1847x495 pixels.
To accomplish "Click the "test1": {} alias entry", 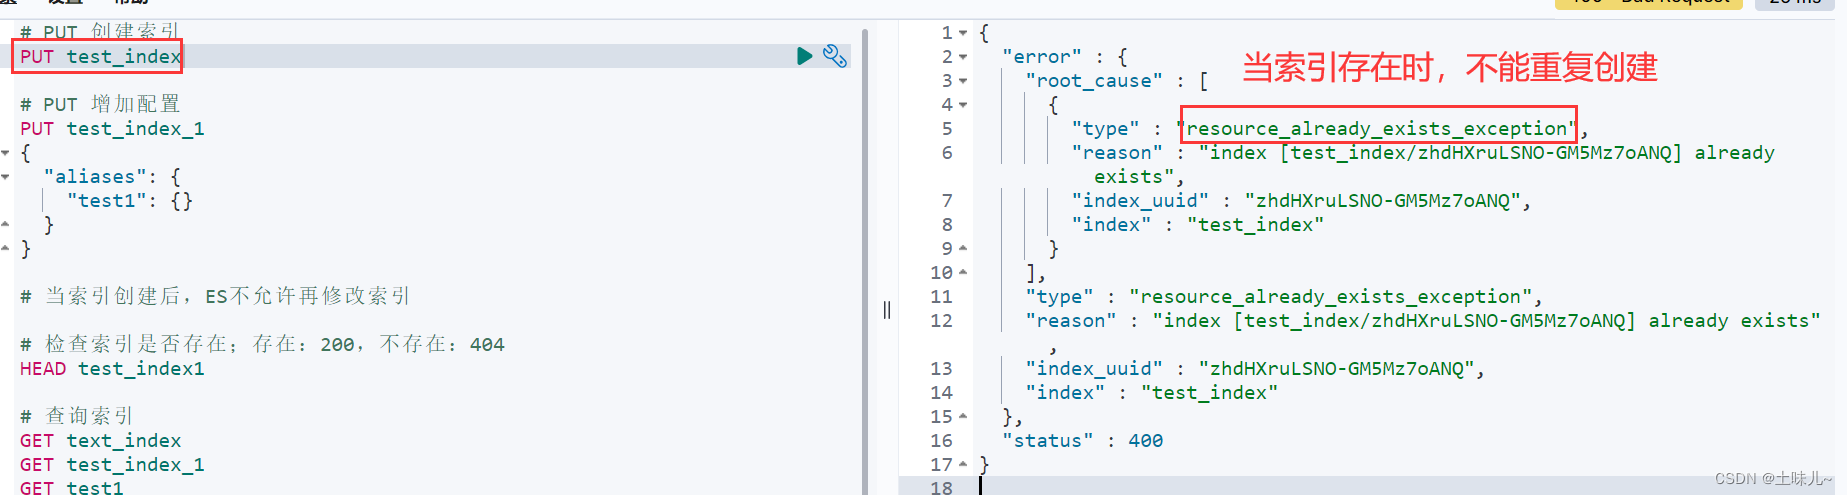I will 130,201.
